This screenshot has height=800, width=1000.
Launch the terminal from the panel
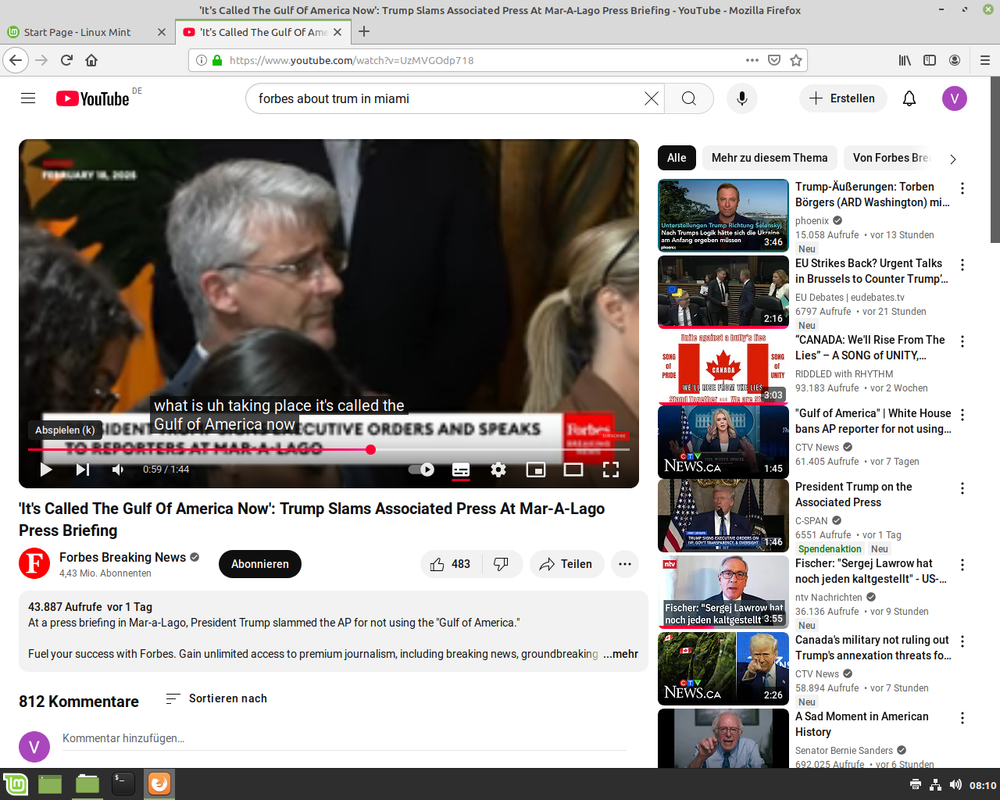point(122,784)
